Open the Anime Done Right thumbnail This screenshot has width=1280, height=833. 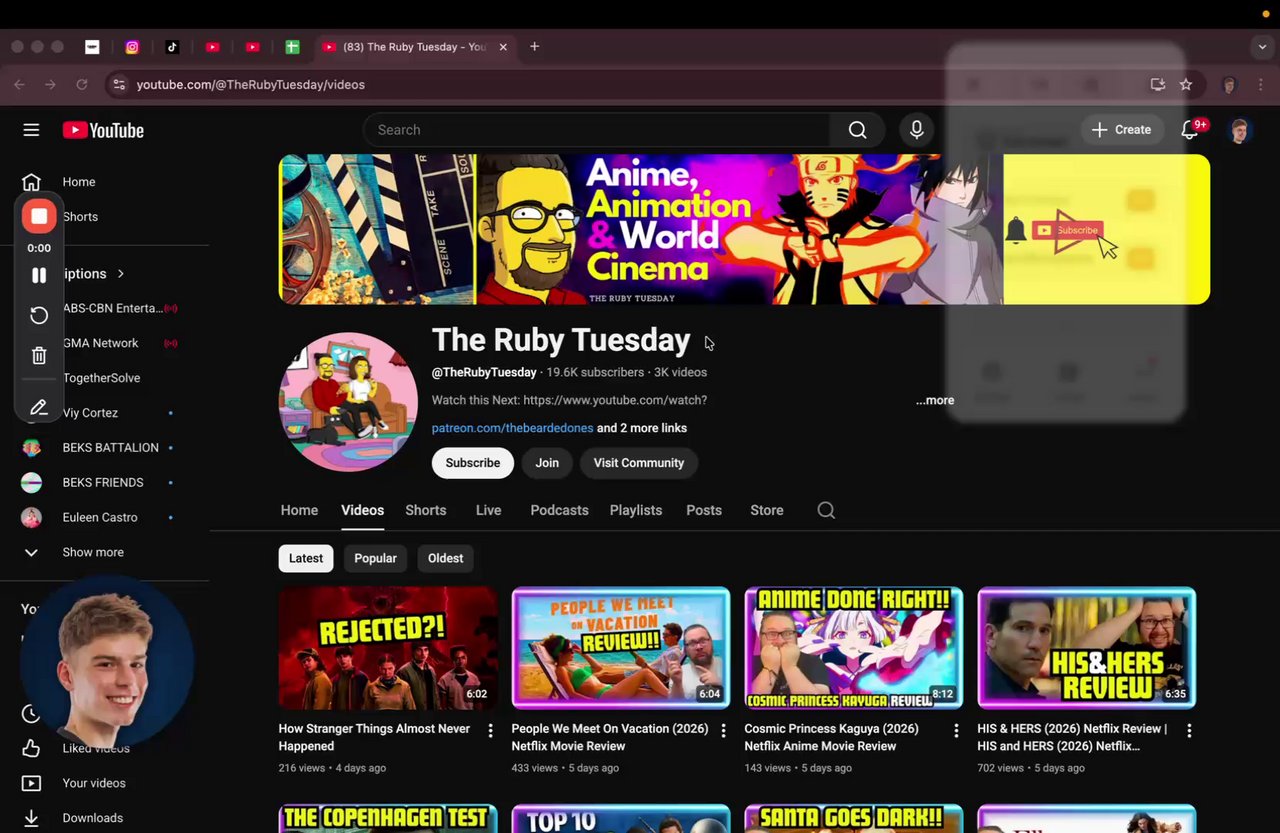[x=853, y=648]
